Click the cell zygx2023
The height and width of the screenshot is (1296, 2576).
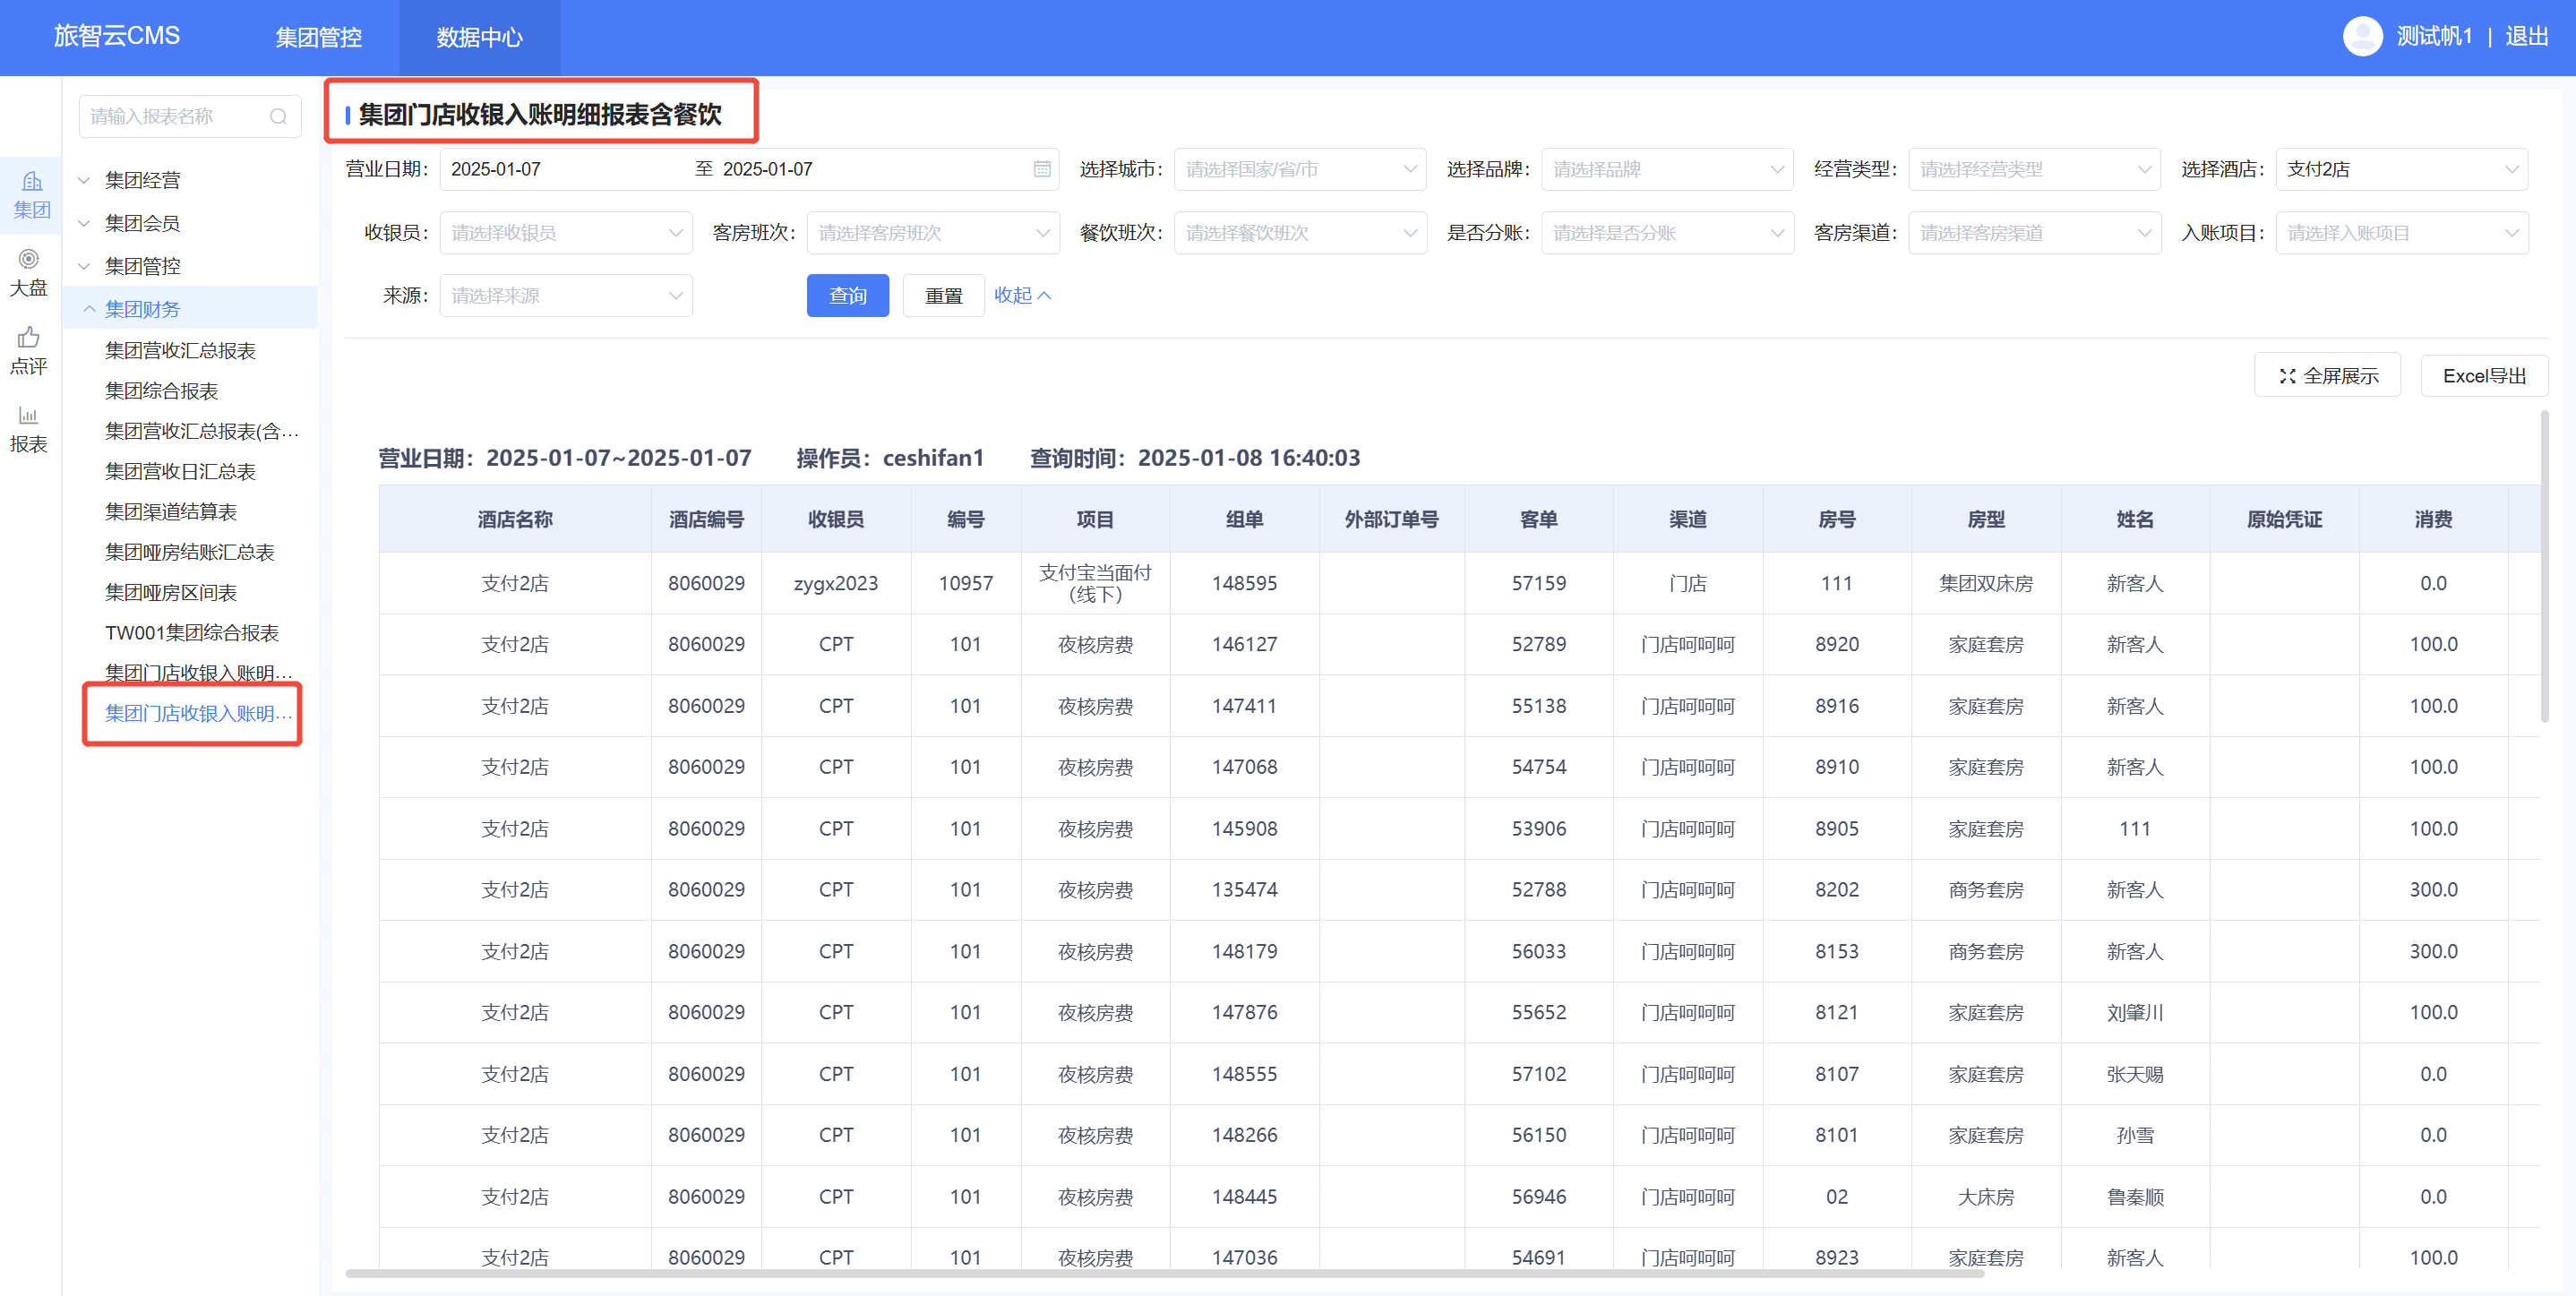tap(836, 583)
